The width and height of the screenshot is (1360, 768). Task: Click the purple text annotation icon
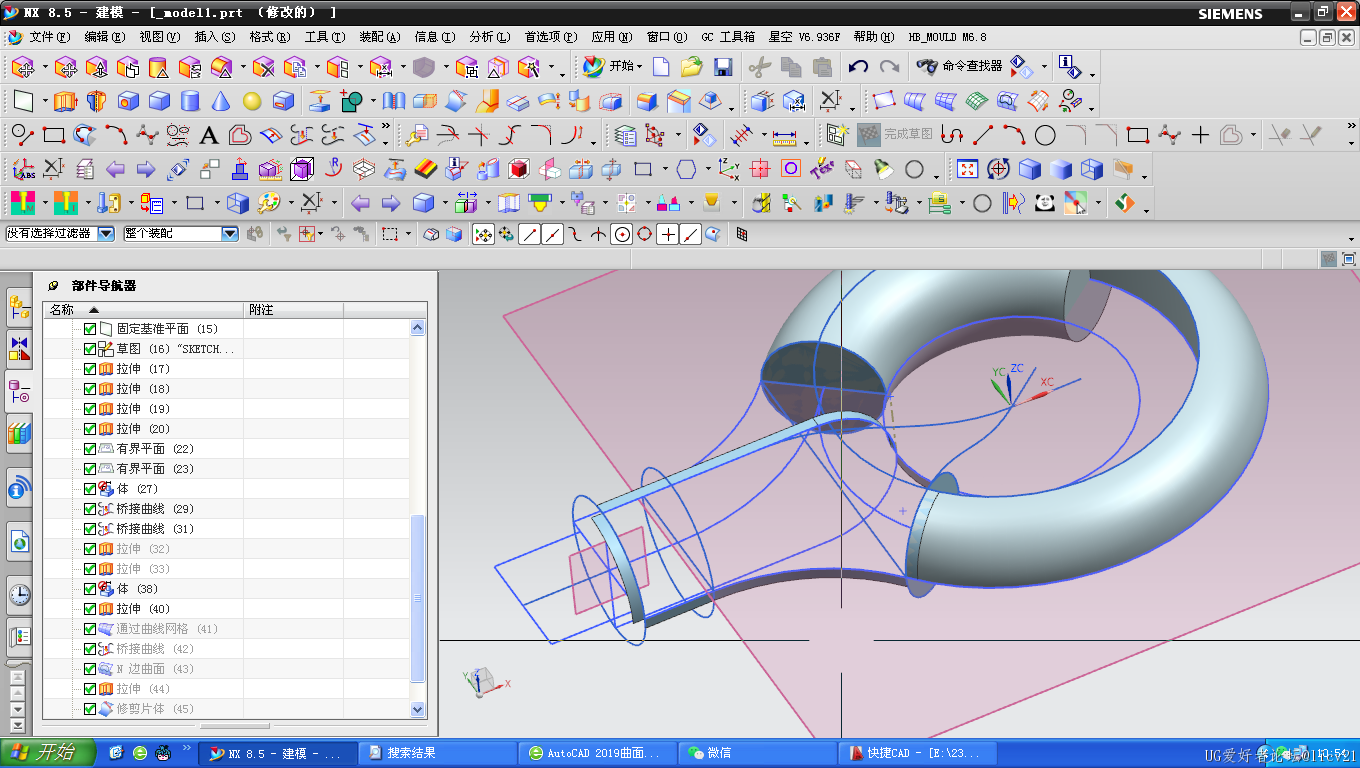[822, 169]
